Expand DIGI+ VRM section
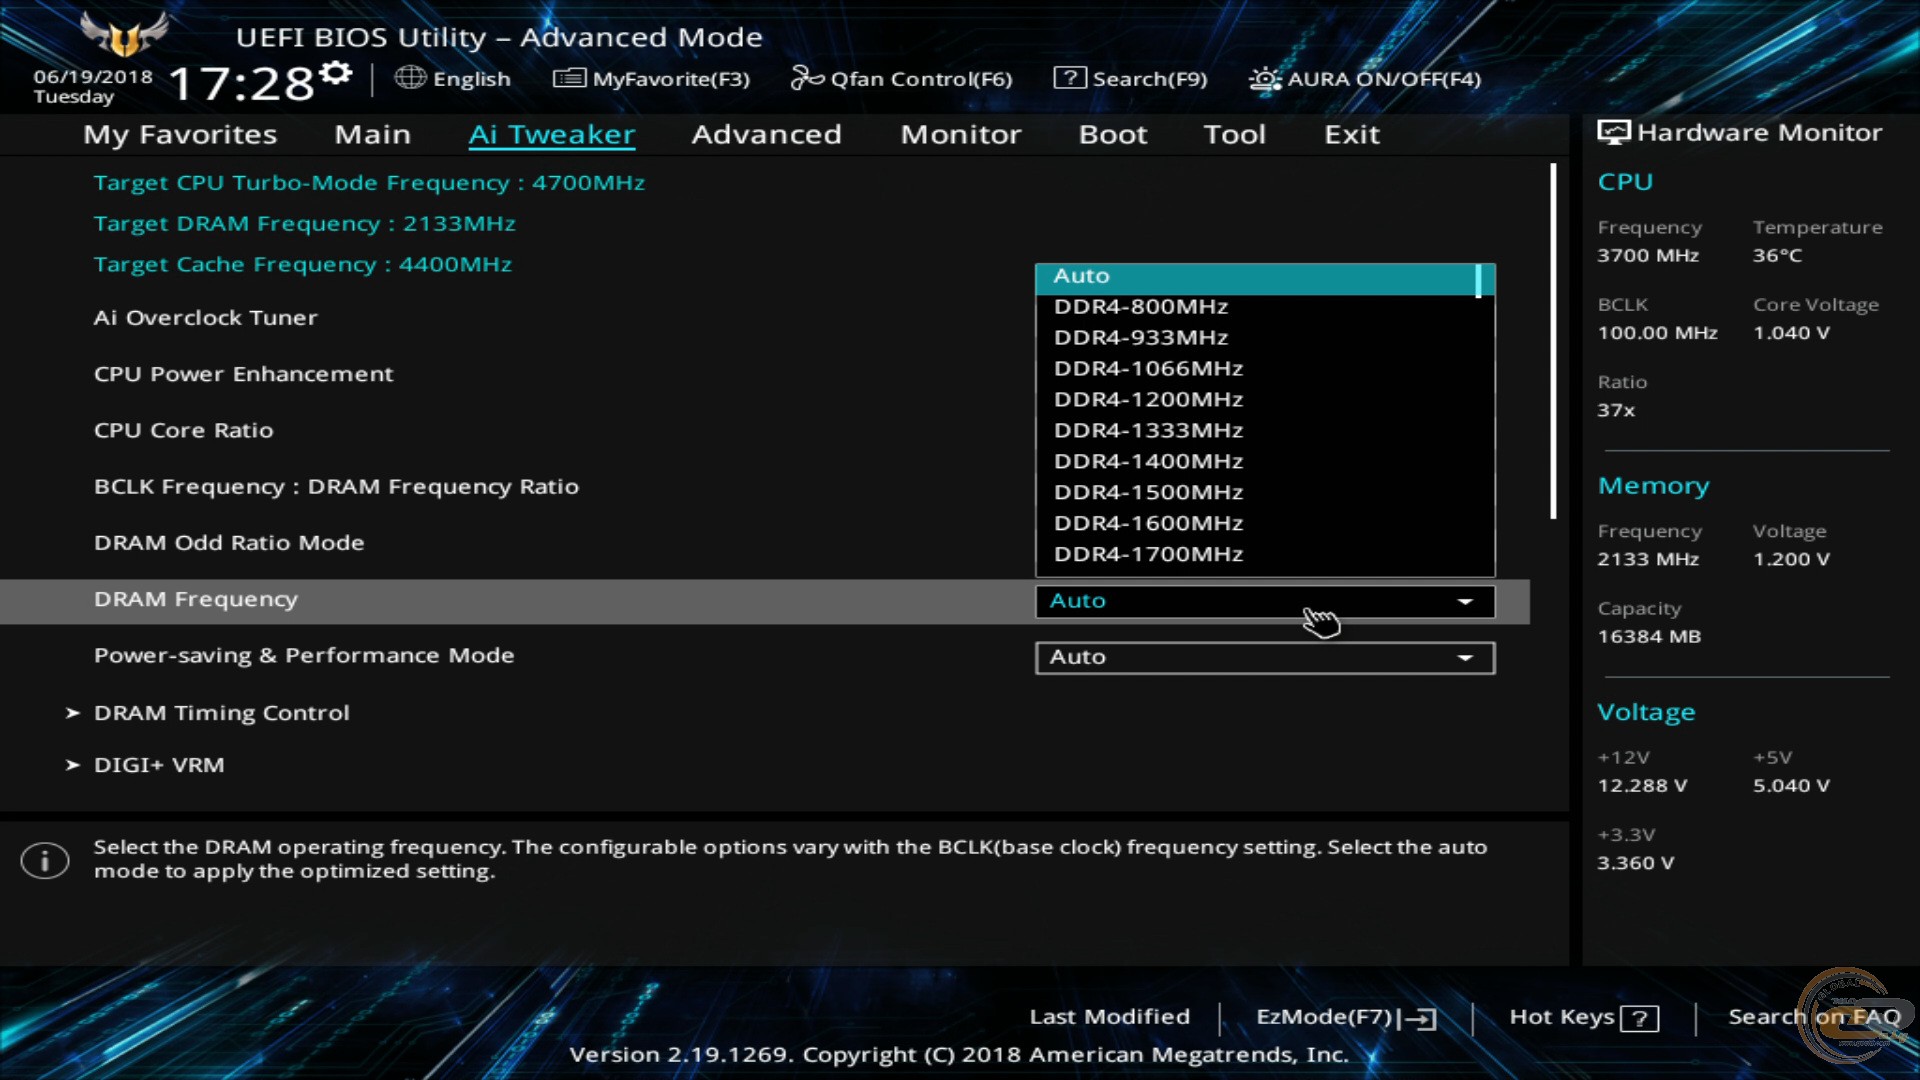The height and width of the screenshot is (1080, 1920). (158, 764)
